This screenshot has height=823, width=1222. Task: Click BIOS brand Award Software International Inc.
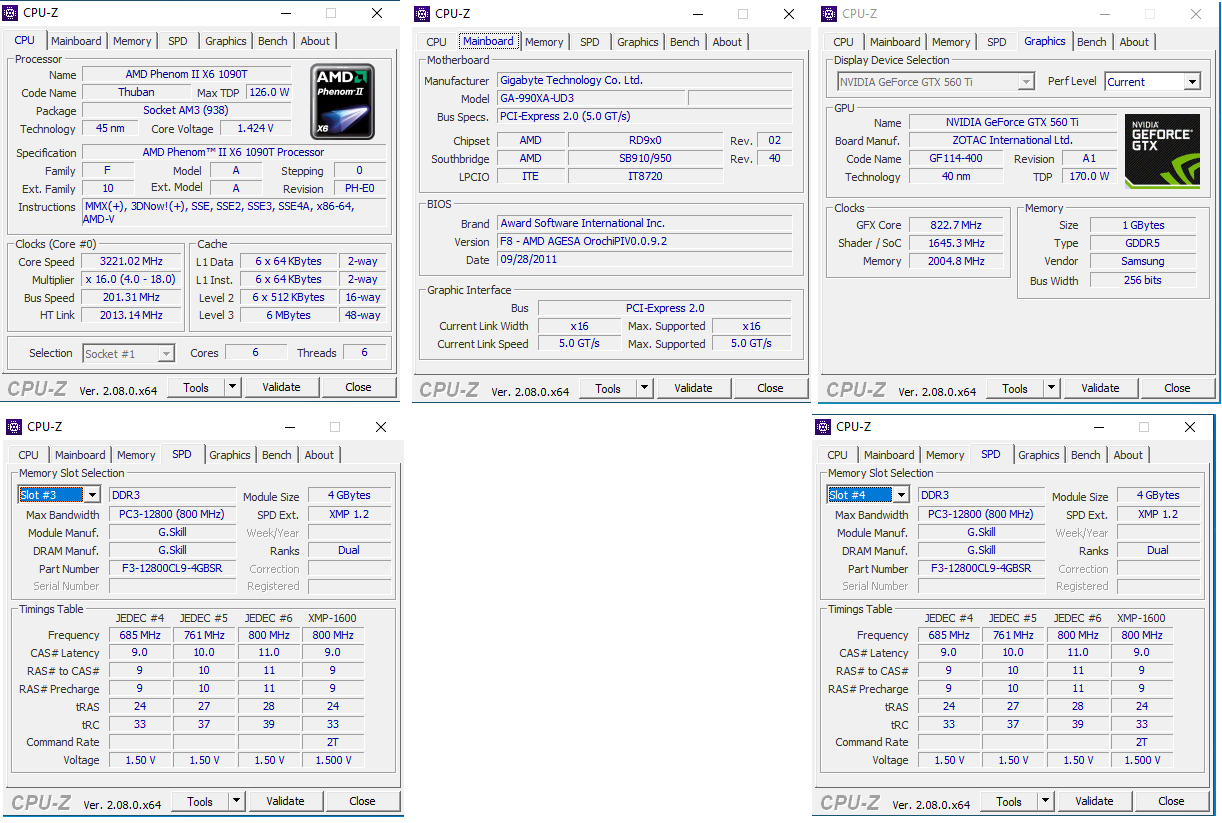tap(644, 224)
